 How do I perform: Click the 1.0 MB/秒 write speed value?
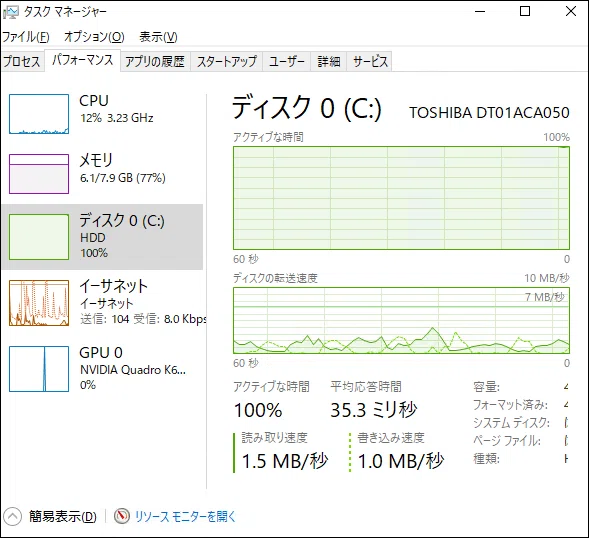401,461
